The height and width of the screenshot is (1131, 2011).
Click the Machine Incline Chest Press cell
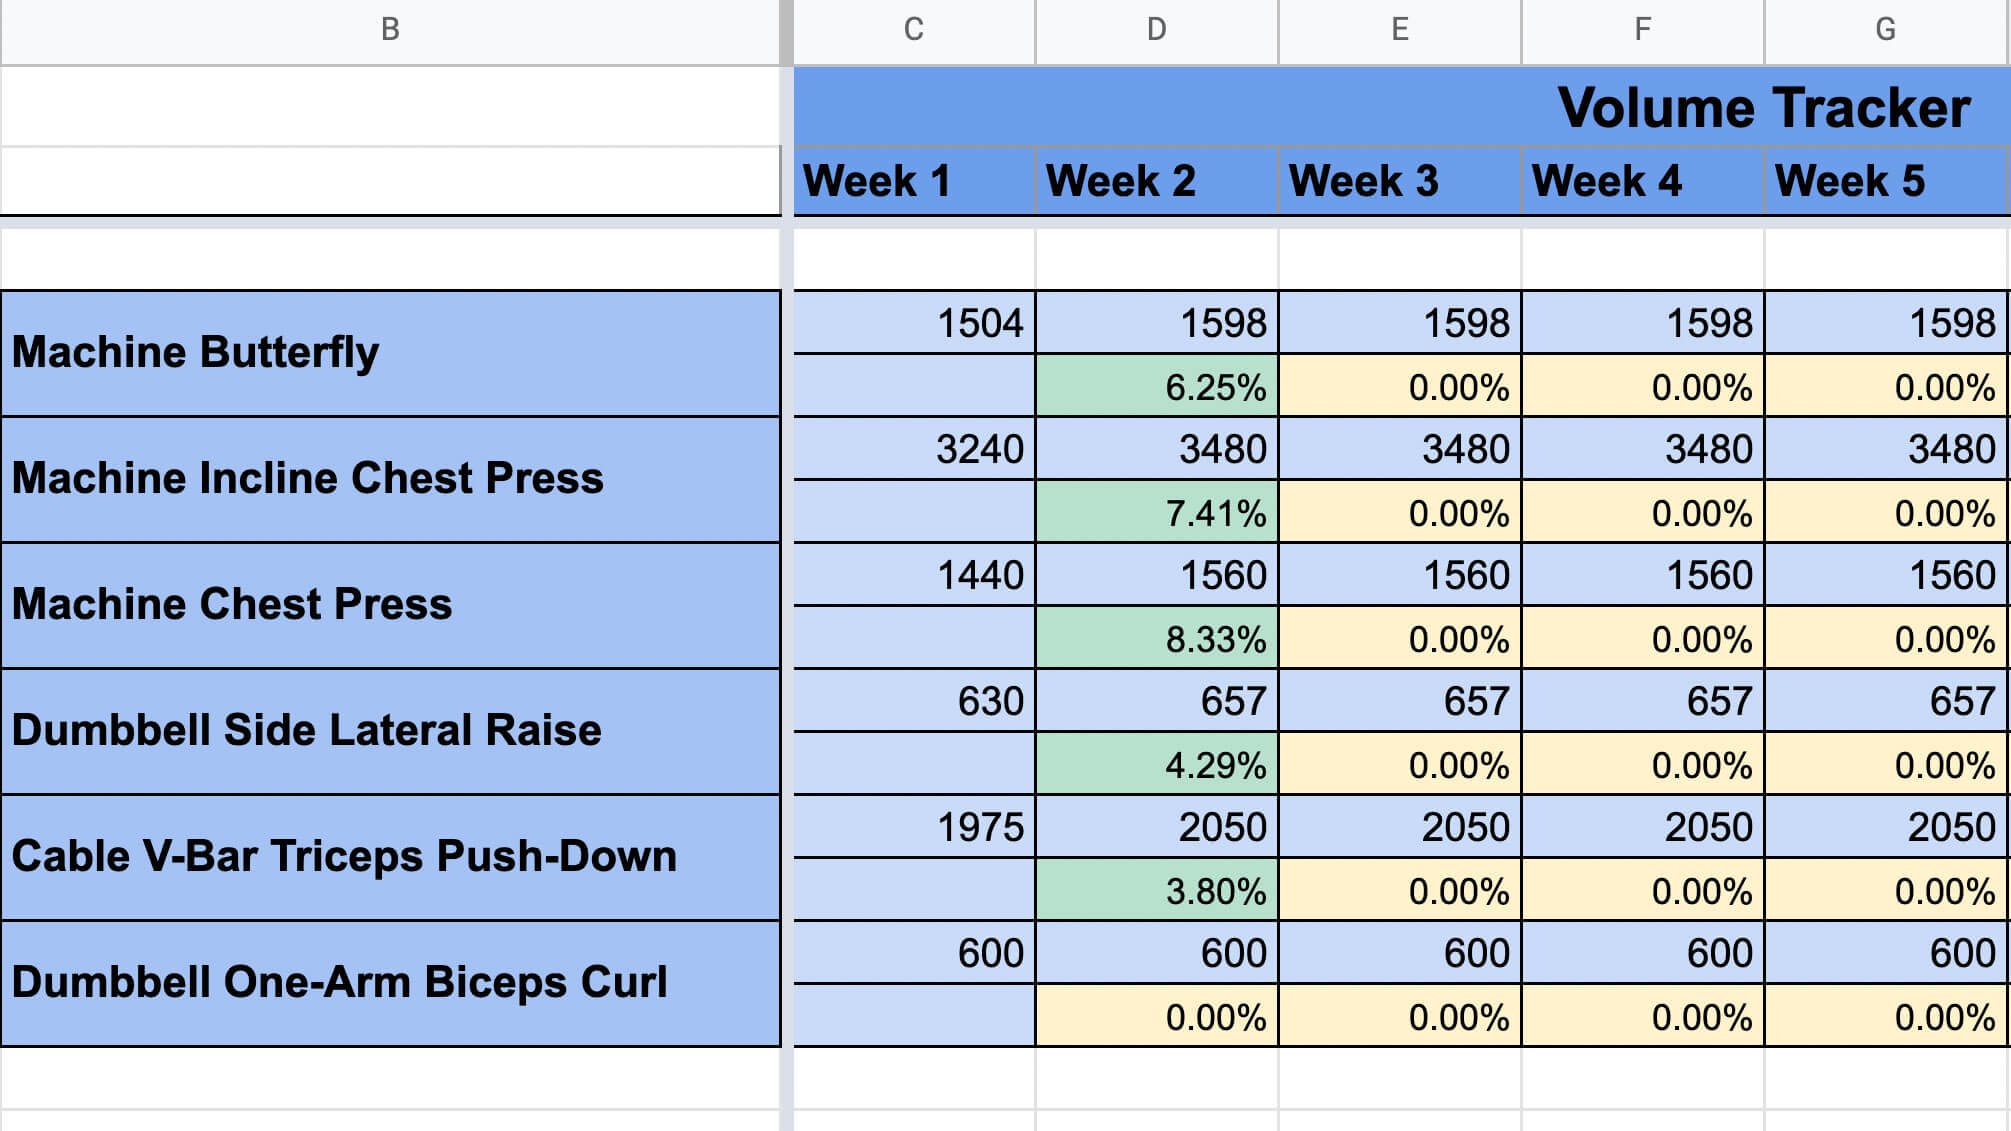[390, 479]
